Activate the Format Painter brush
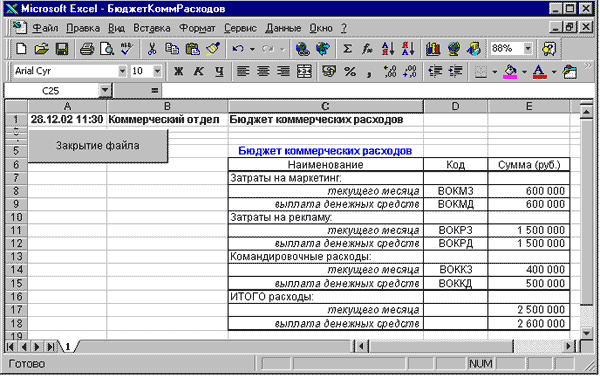Viewport: 600px width, 378px height. [212, 49]
